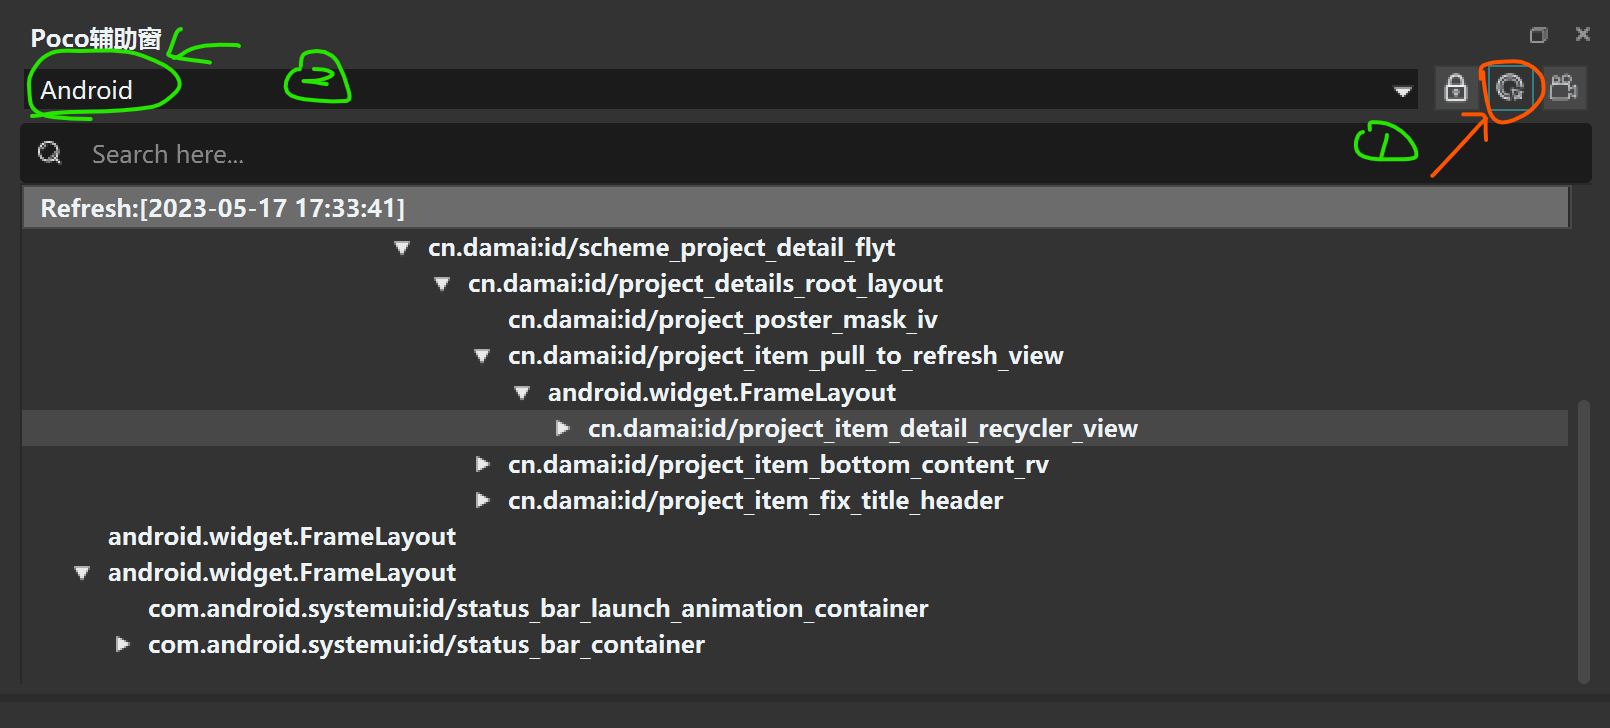Click the vertical scrollbar of the tree

[x=1583, y=541]
